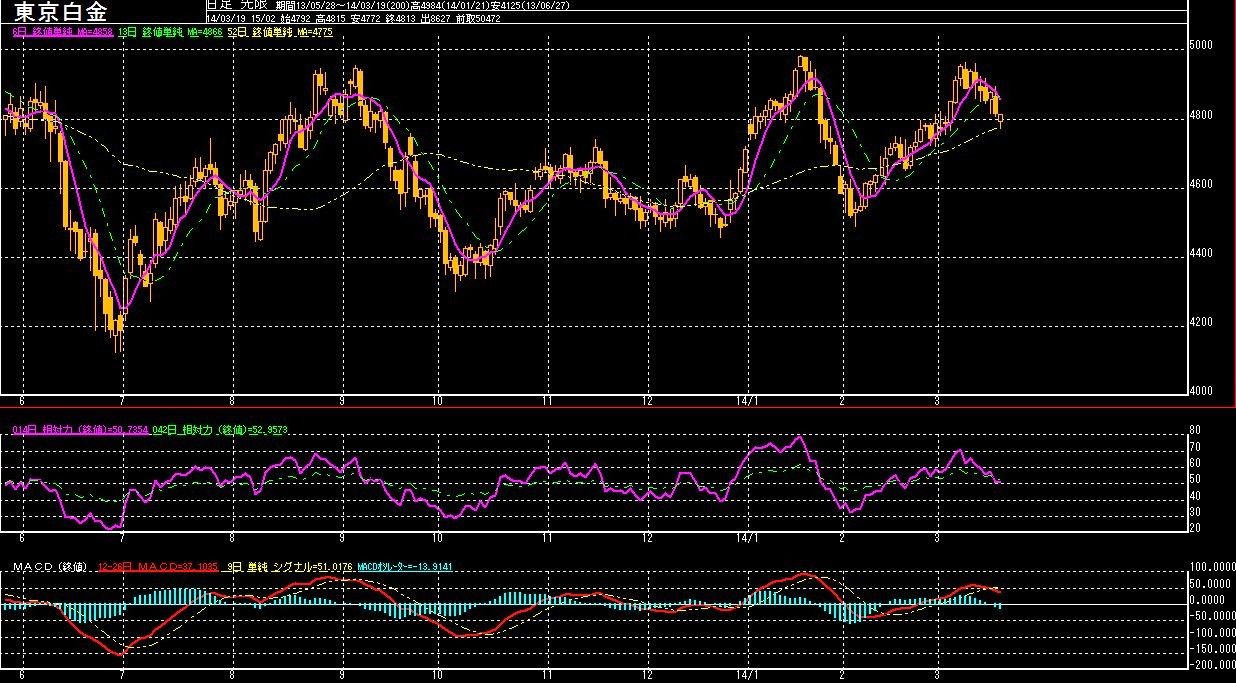Click the 4800 price axis label
Image resolution: width=1236 pixels, height=683 pixels.
tap(1203, 116)
